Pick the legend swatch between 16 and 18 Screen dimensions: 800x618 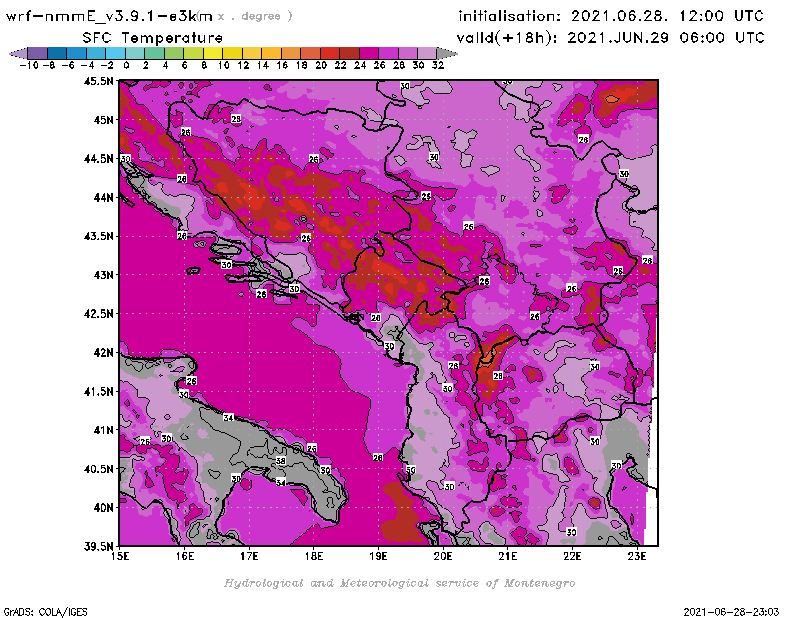click(290, 54)
